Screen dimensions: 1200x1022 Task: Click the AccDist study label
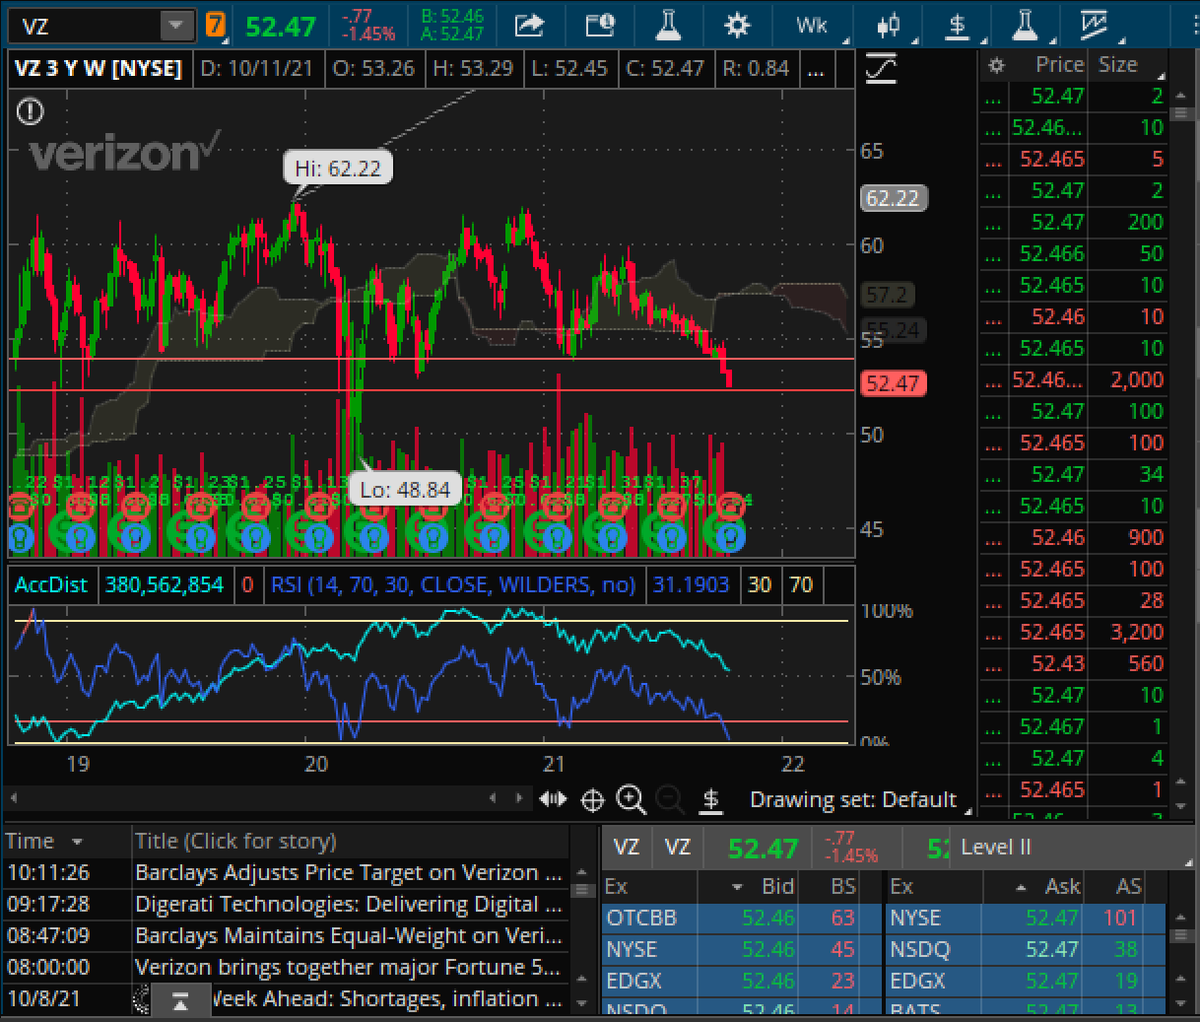(51, 585)
